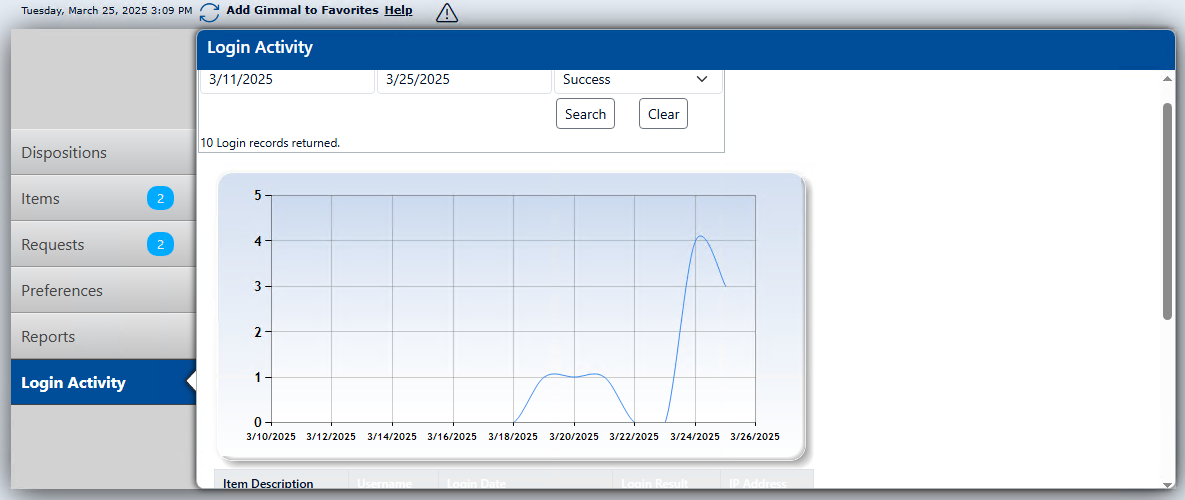Open the Dispositions section
The height and width of the screenshot is (500, 1185).
[64, 153]
